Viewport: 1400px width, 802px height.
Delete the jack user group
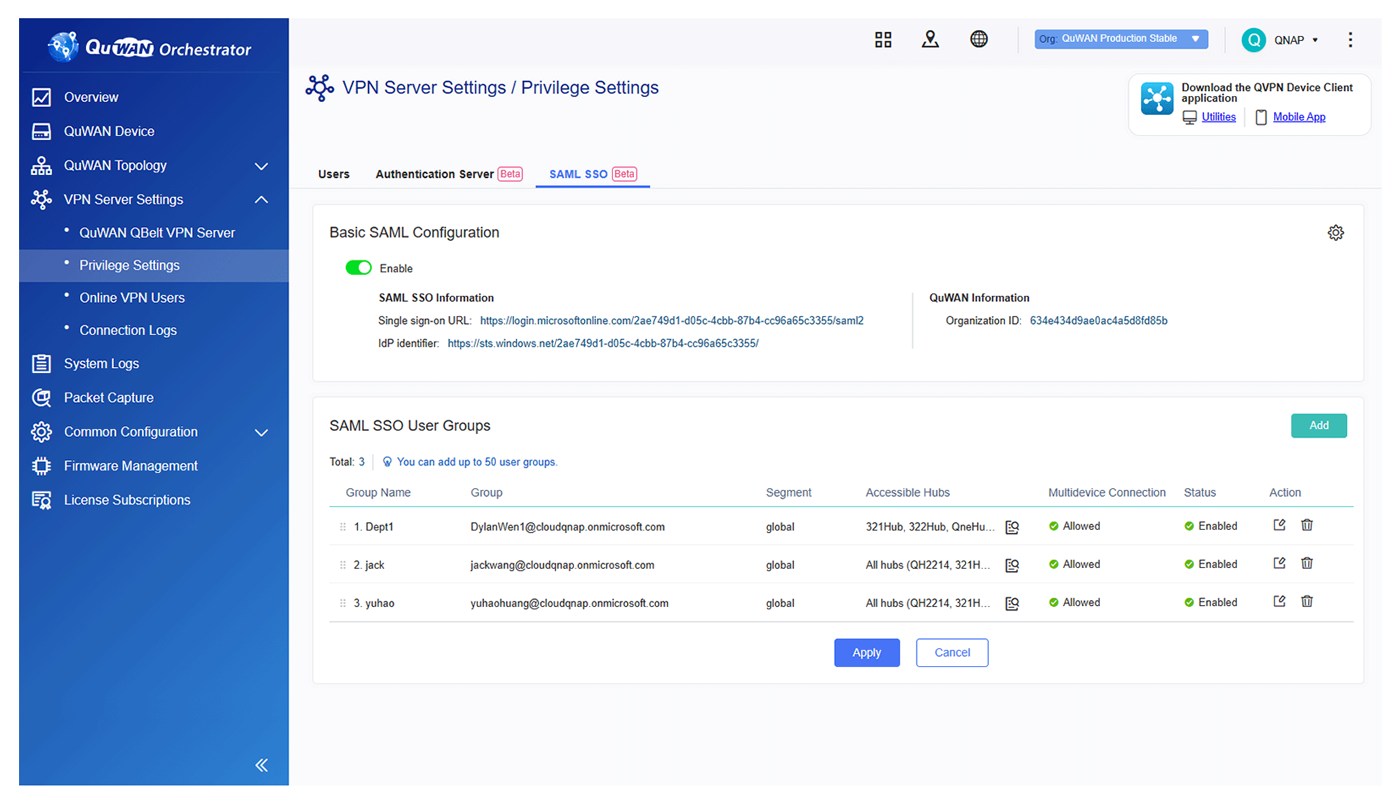click(1307, 563)
